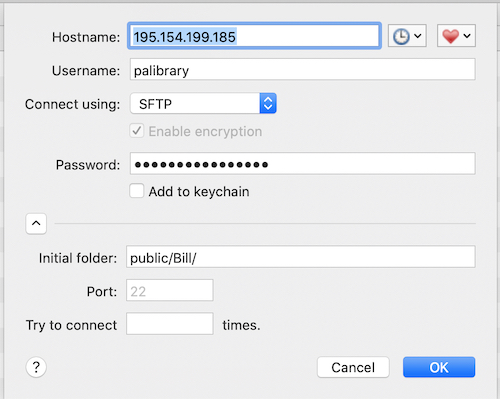Toggle the Enable encryption checkbox
This screenshot has height=399, width=500.
(137, 131)
